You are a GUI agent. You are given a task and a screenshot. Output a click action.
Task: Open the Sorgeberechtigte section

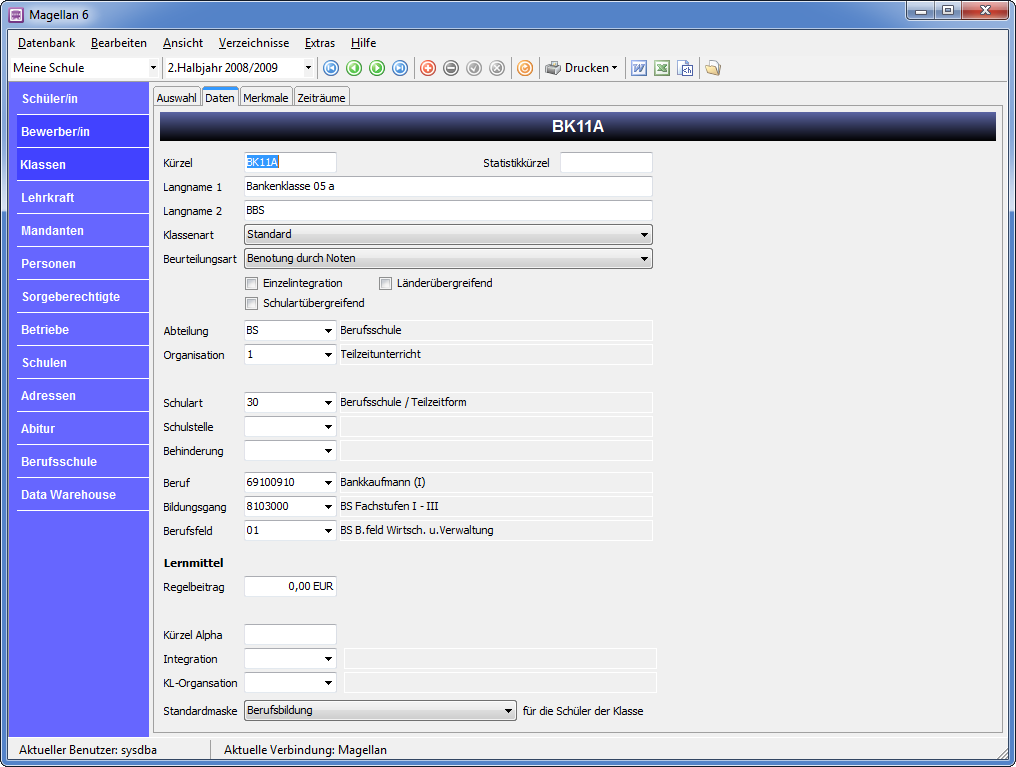point(83,297)
